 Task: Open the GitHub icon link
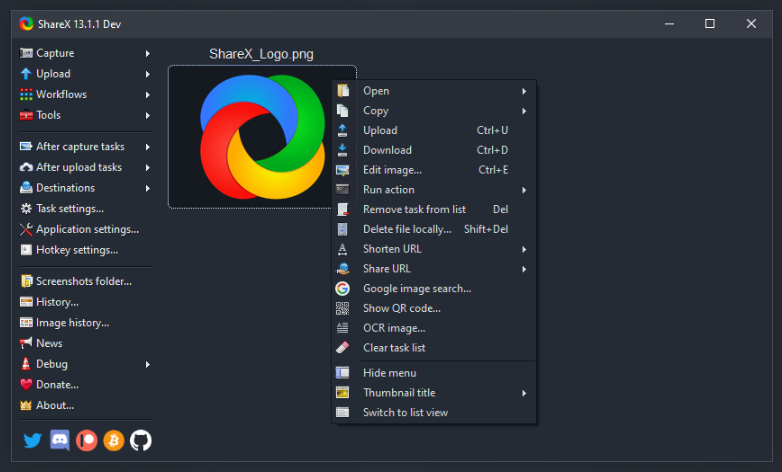[141, 441]
